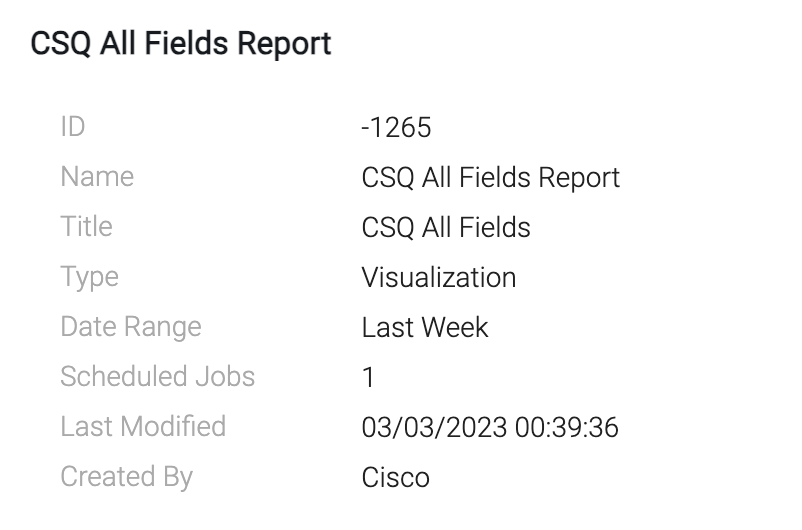Screen dimensions: 802x530
Task: Select the Visualization type value
Action: pyautogui.click(x=438, y=277)
